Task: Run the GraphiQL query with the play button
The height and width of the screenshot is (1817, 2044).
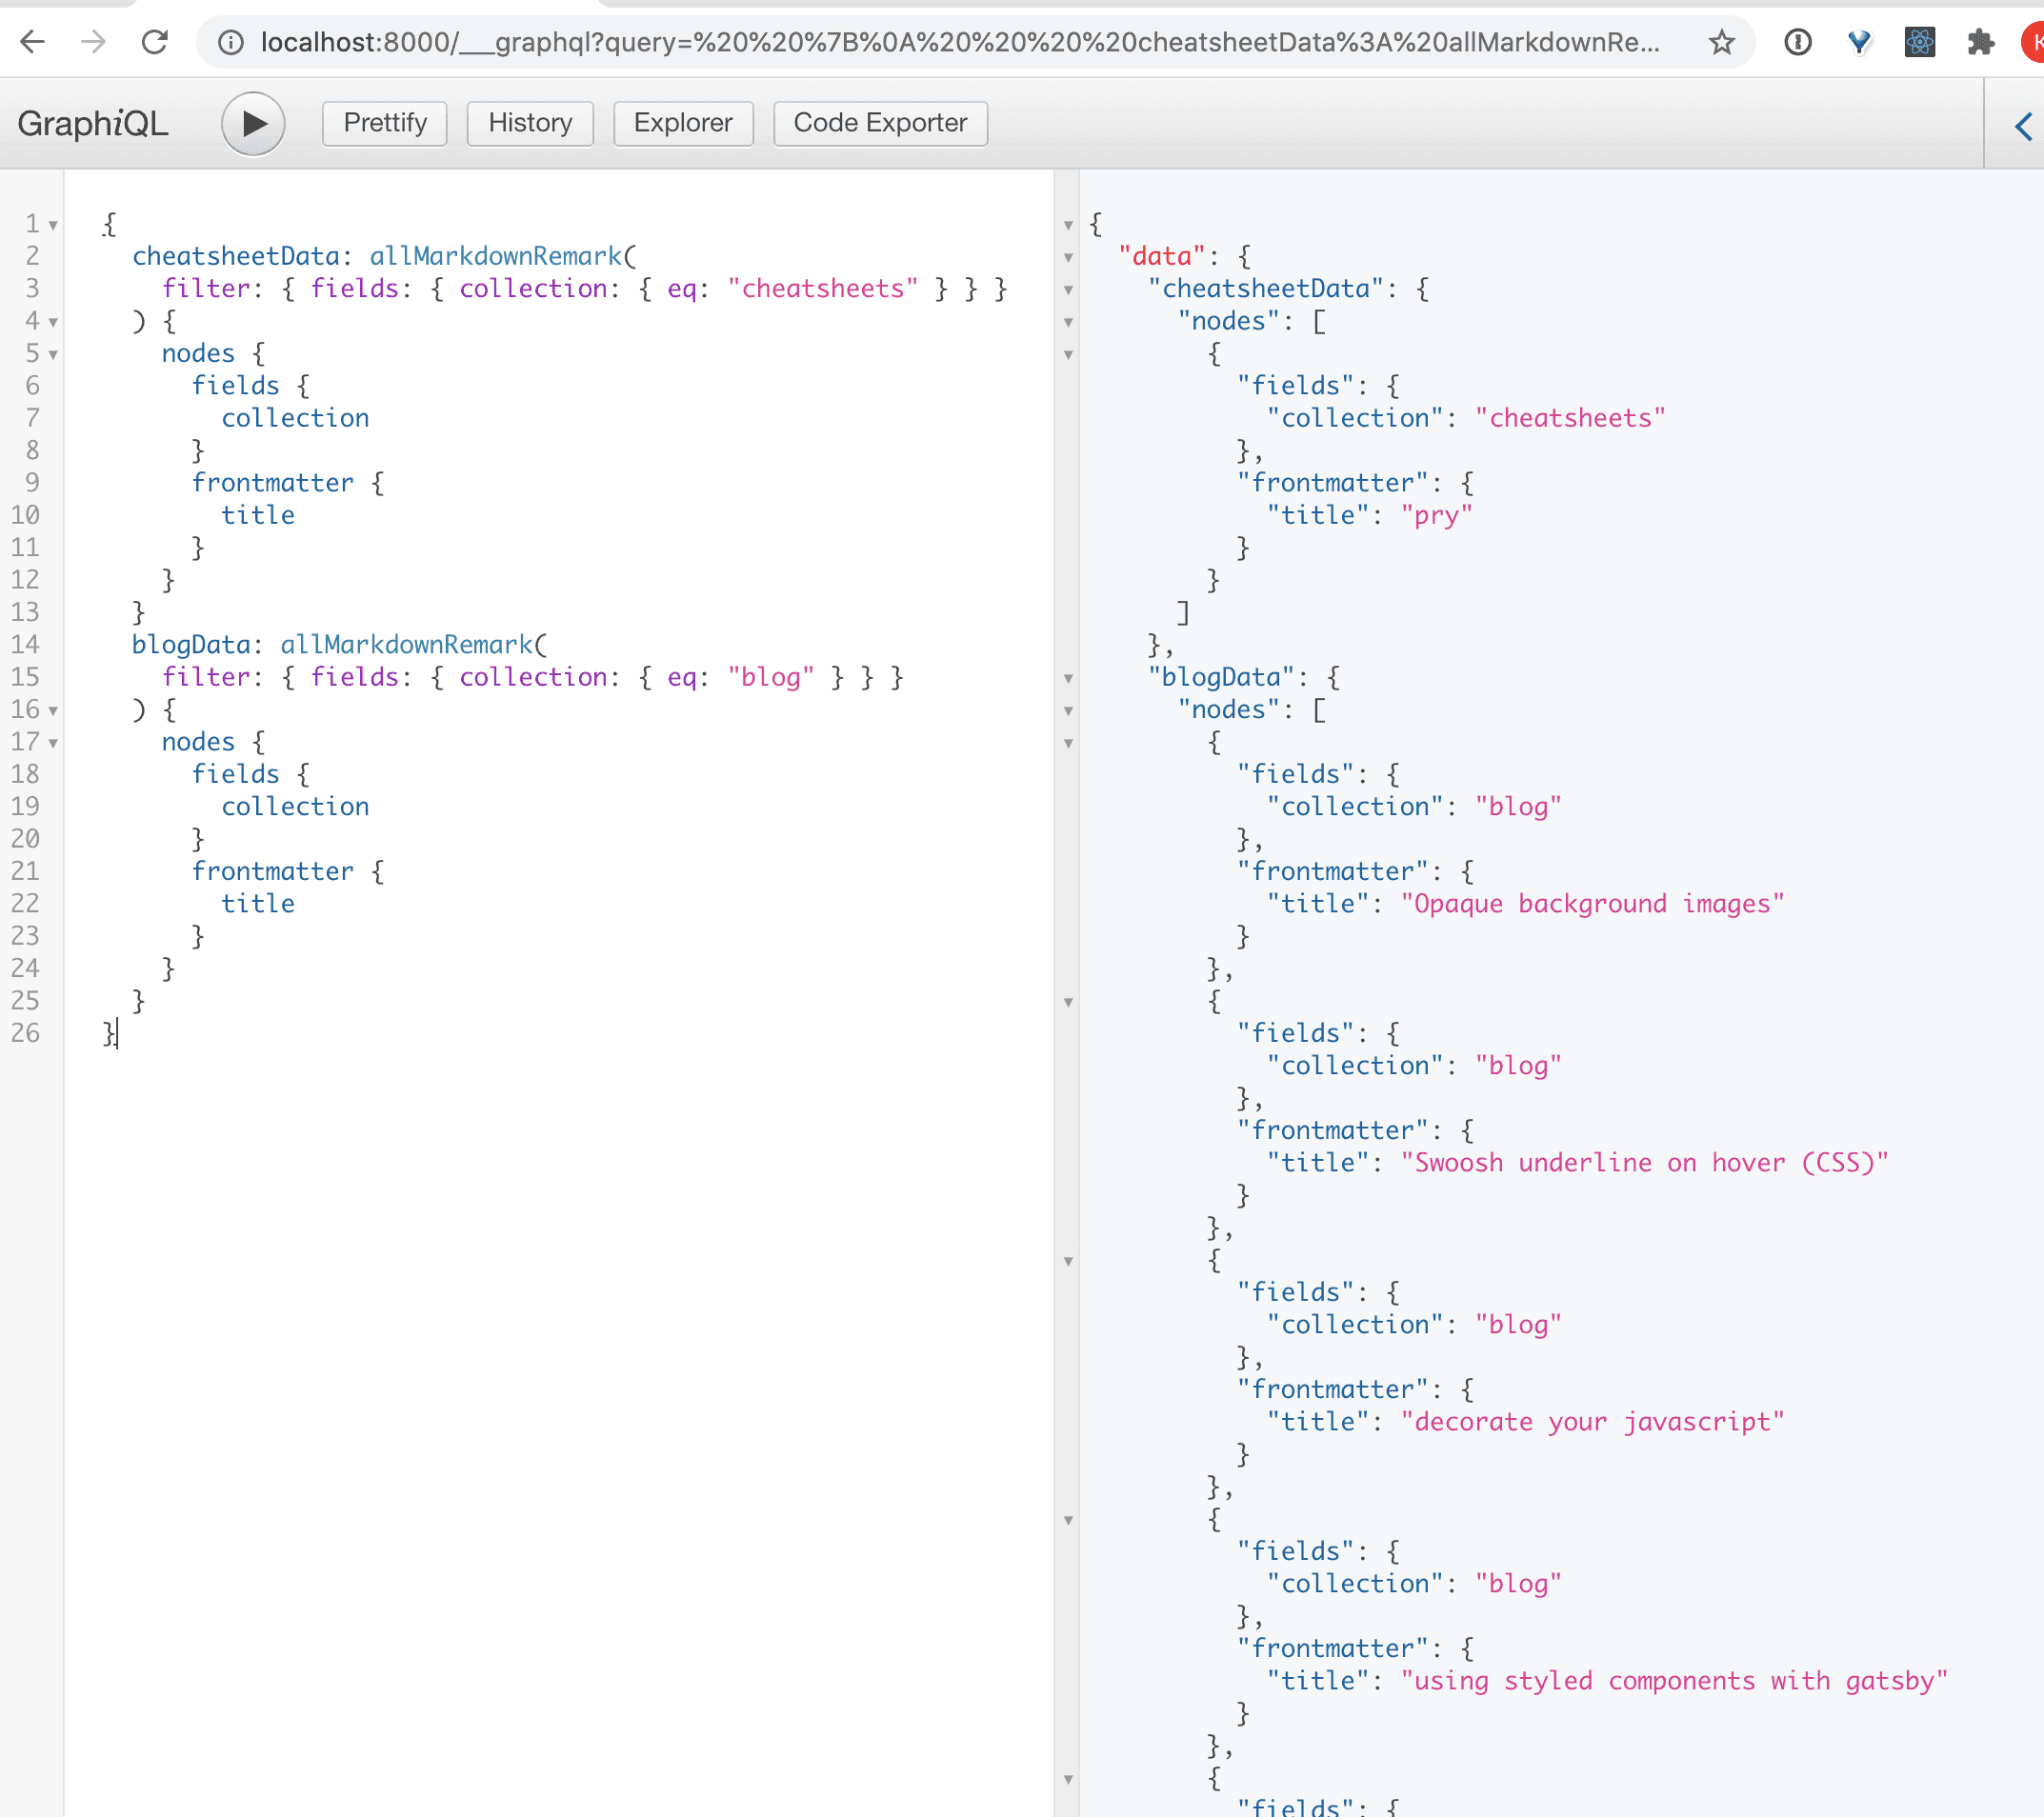Action: click(253, 123)
